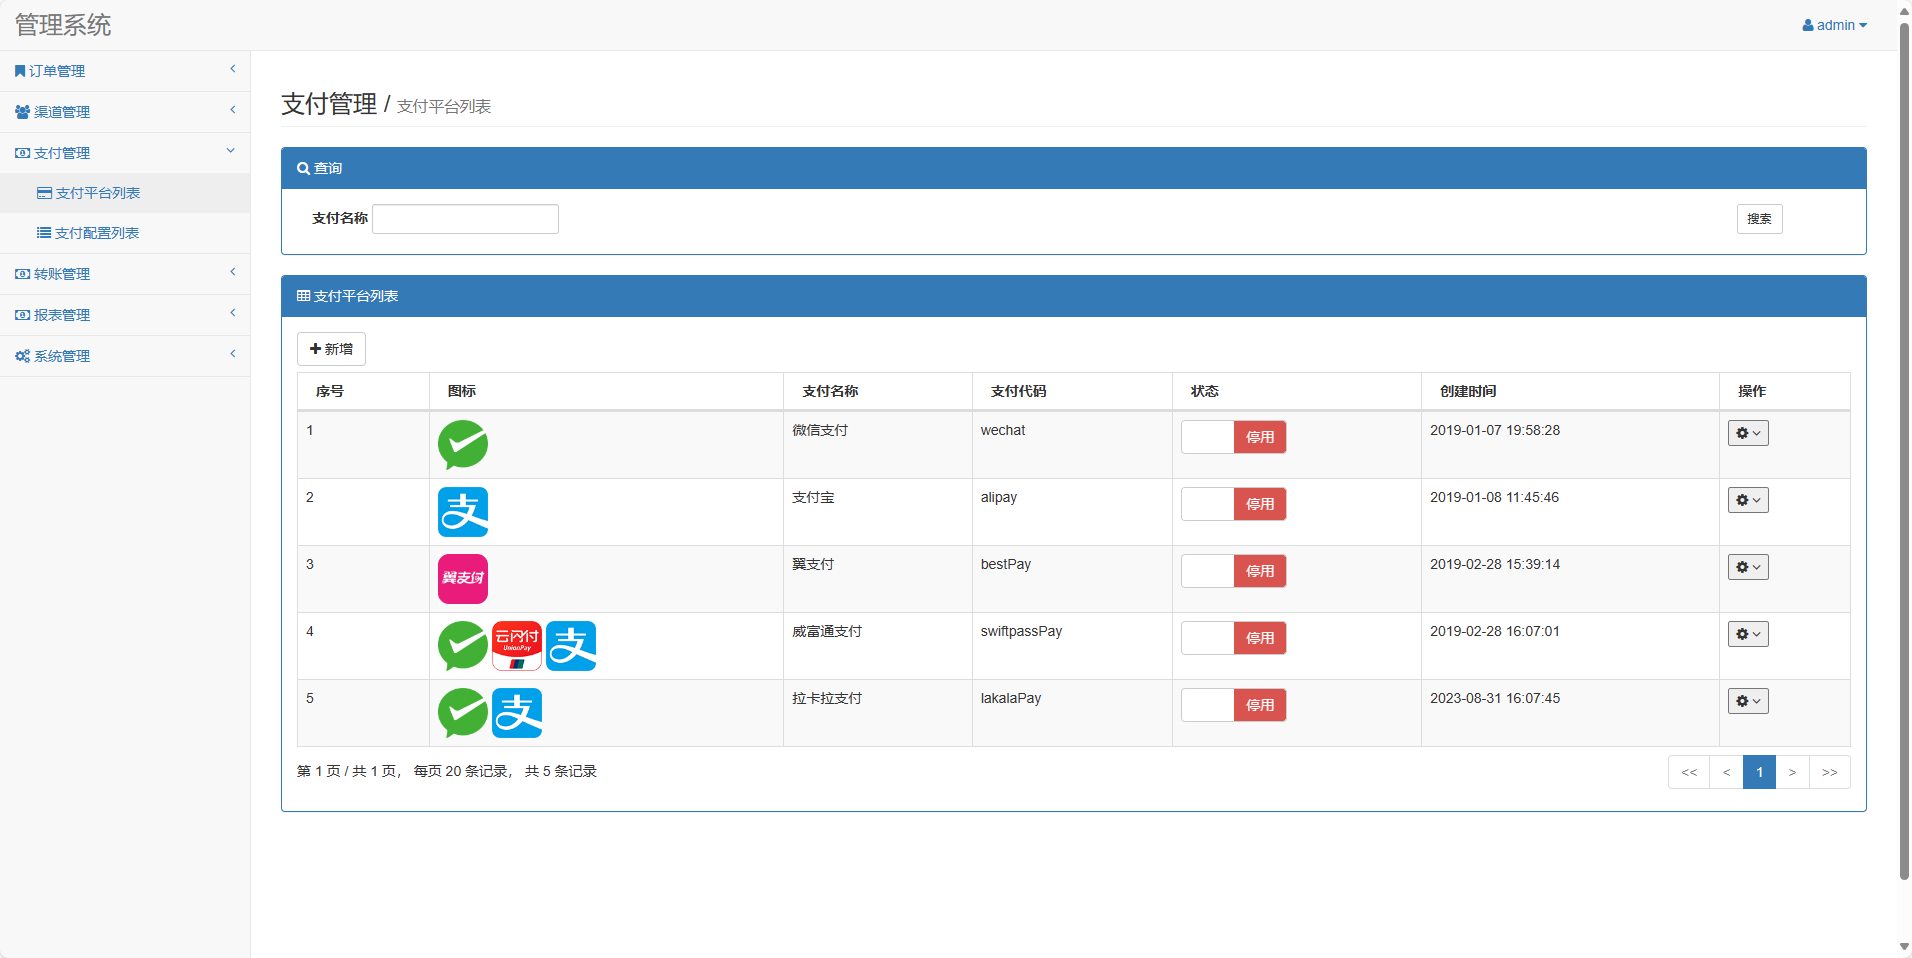Open the admin user dropdown menu
Screen dimensions: 1912x958
tap(1835, 25)
